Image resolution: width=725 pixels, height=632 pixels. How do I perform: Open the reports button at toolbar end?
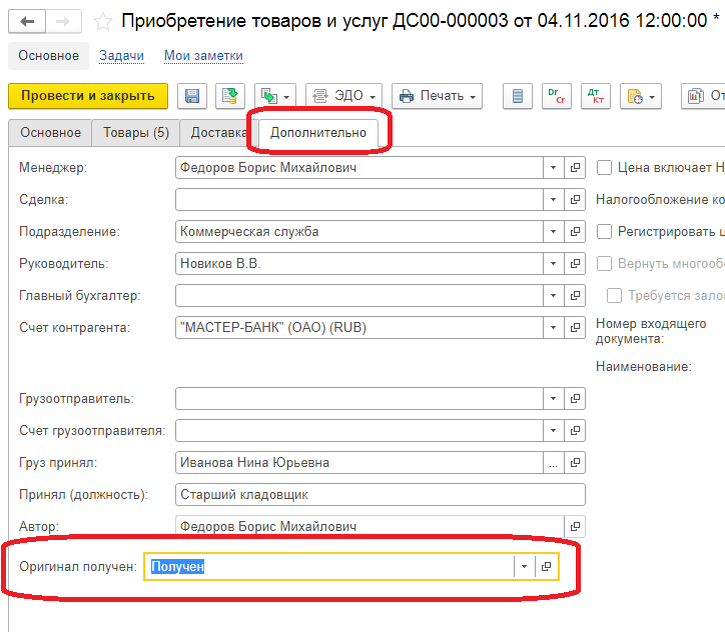click(703, 96)
